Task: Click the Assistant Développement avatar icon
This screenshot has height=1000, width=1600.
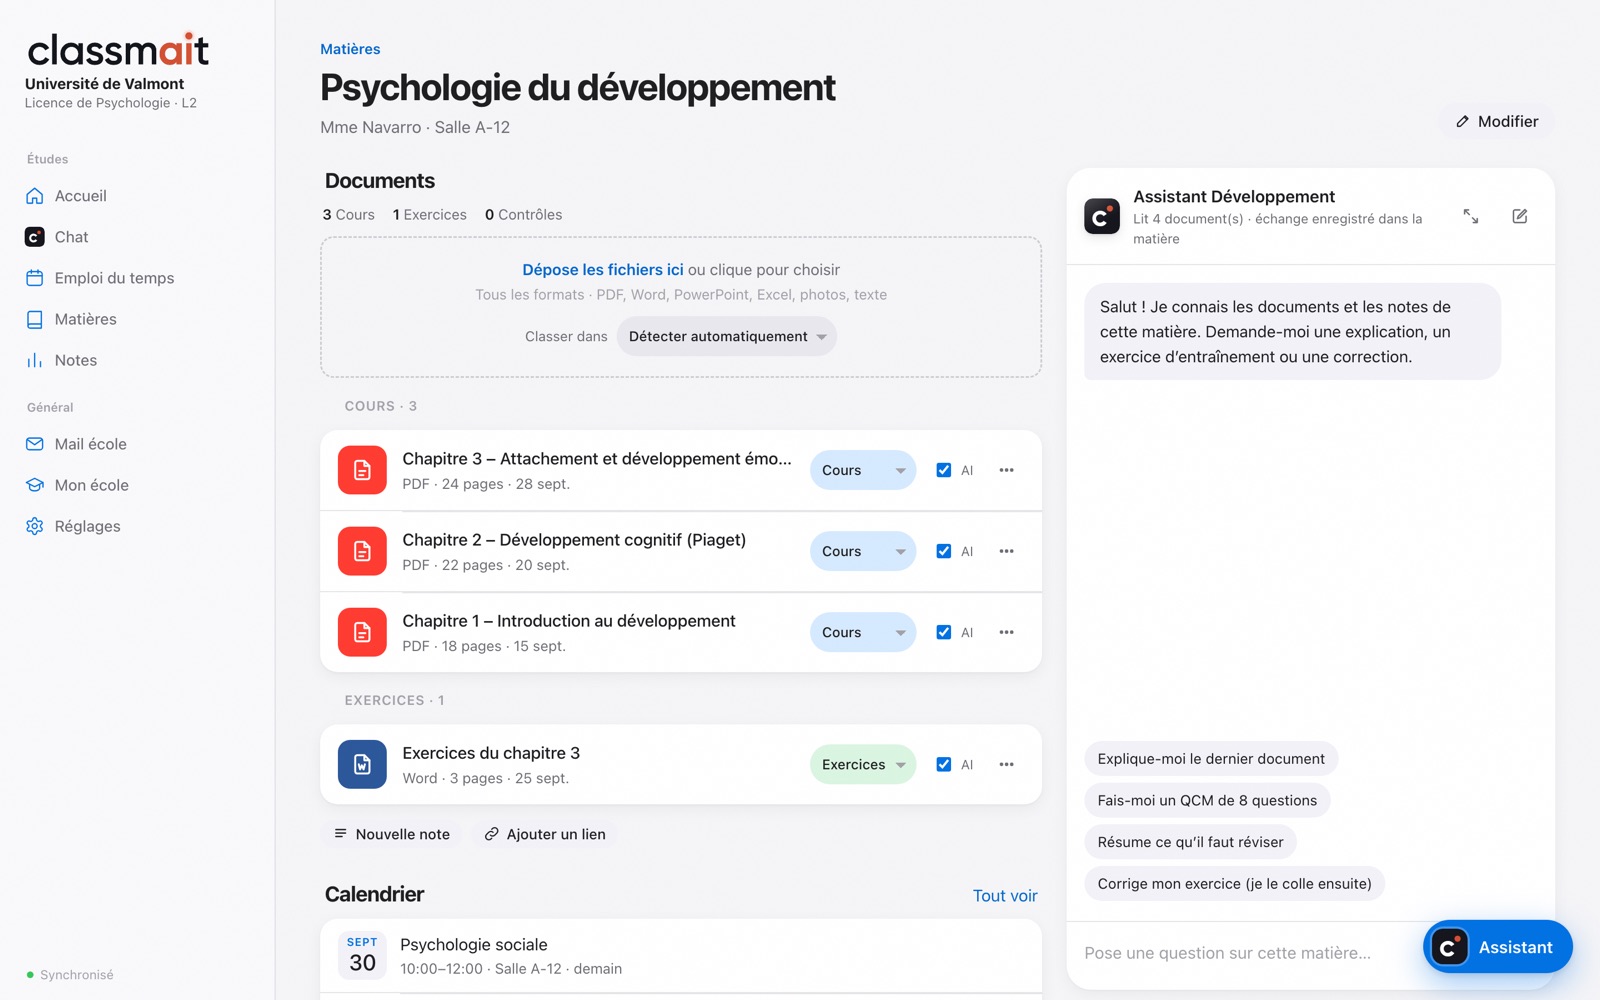Action: (x=1102, y=216)
